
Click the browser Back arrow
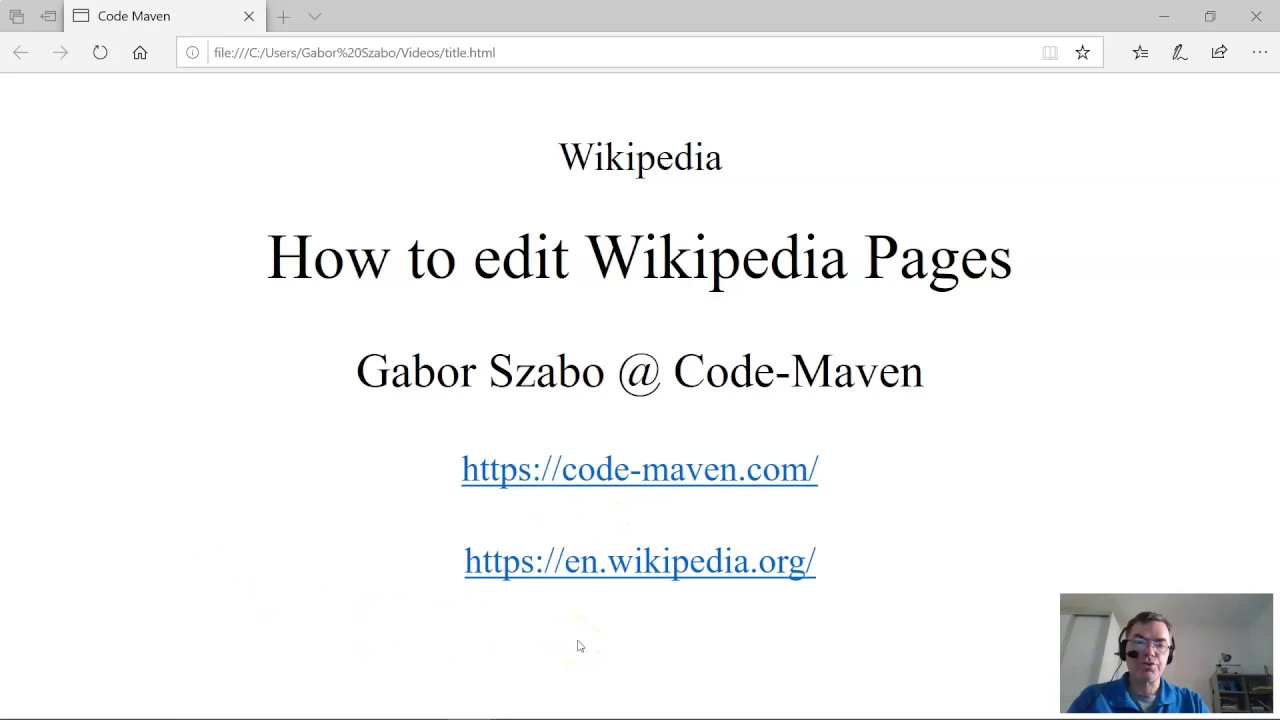pos(20,52)
